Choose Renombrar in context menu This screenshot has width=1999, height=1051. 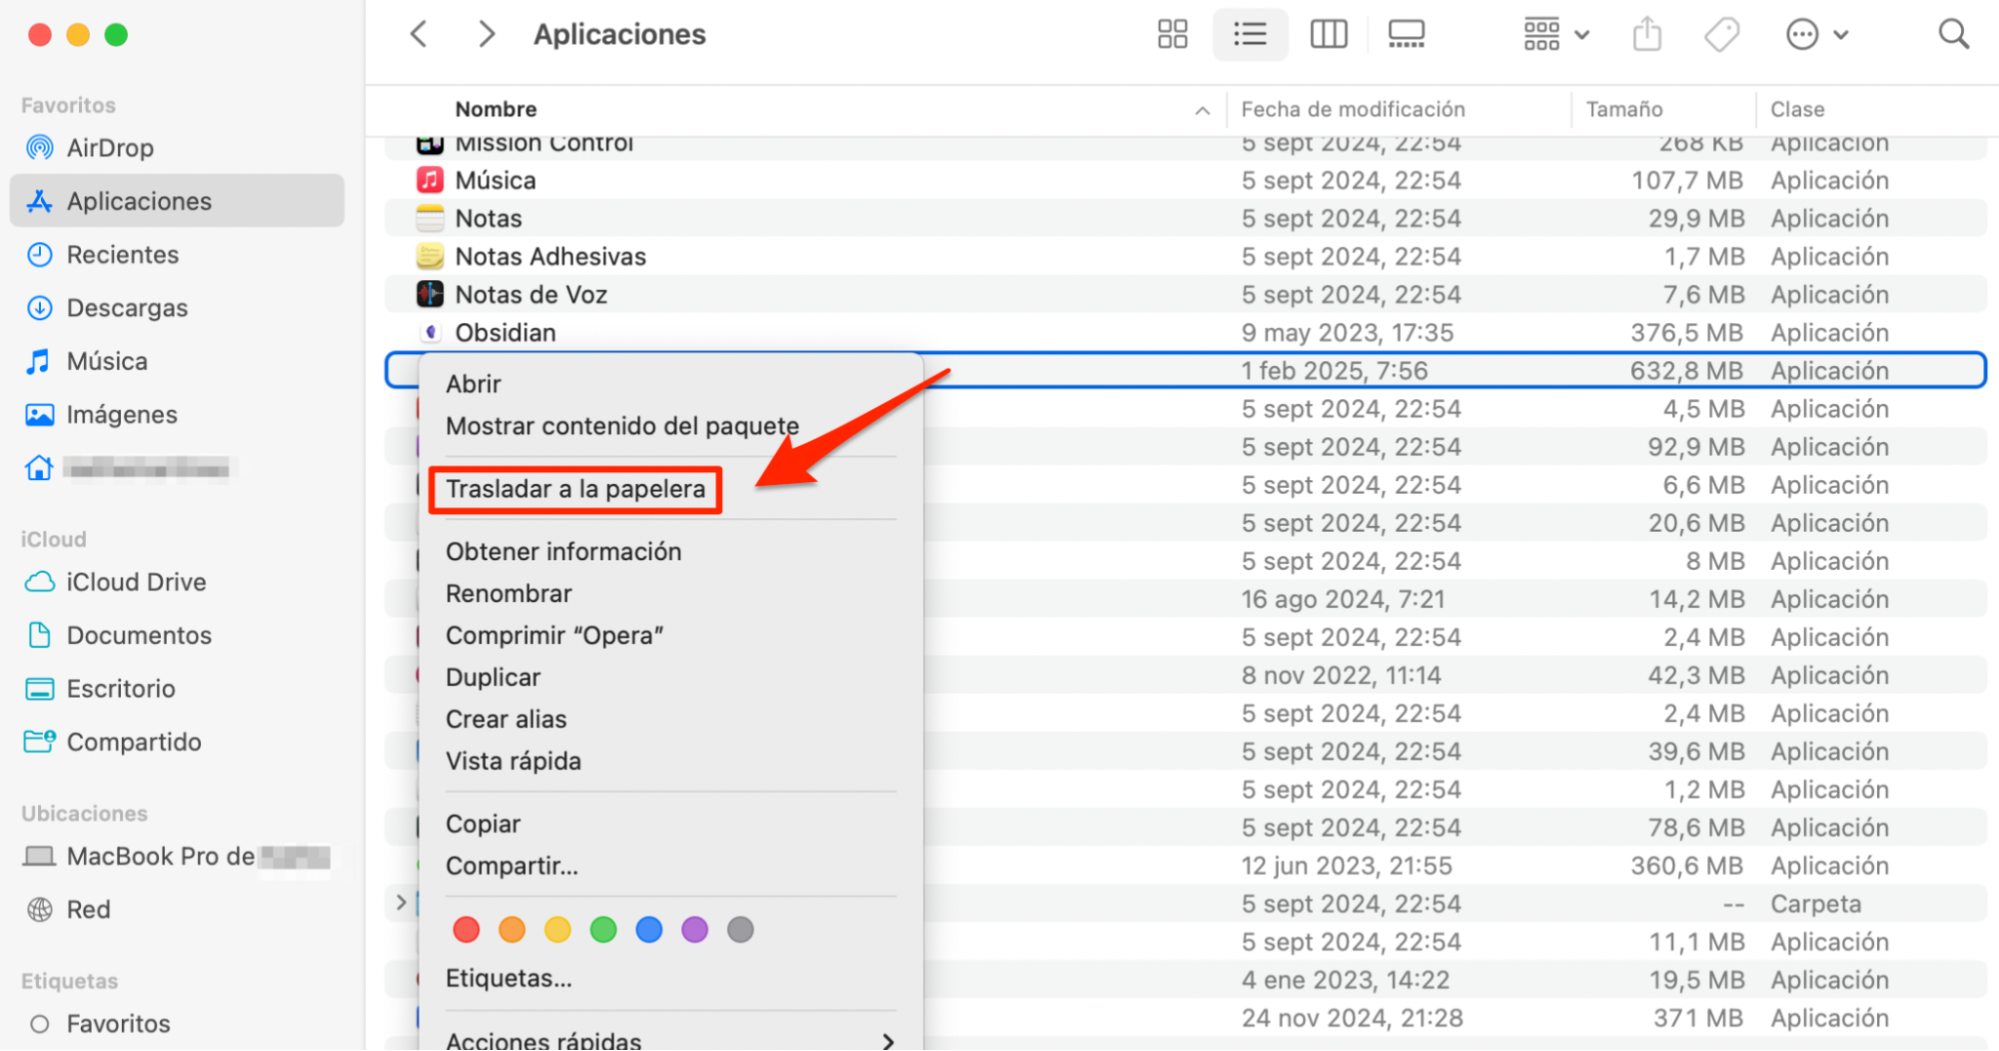click(508, 594)
